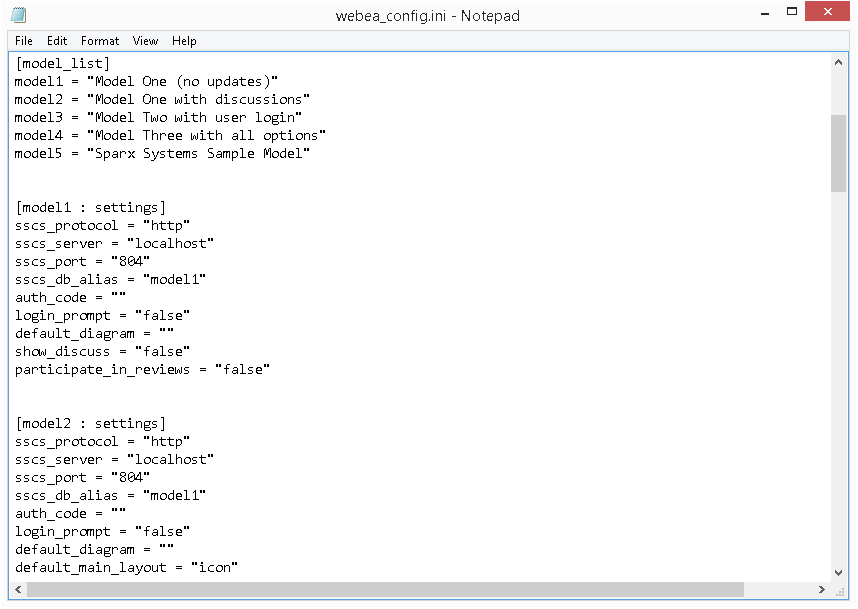Place cursor on the [model_list] header line
Image resolution: width=858 pixels, height=609 pixels.
[x=63, y=64]
